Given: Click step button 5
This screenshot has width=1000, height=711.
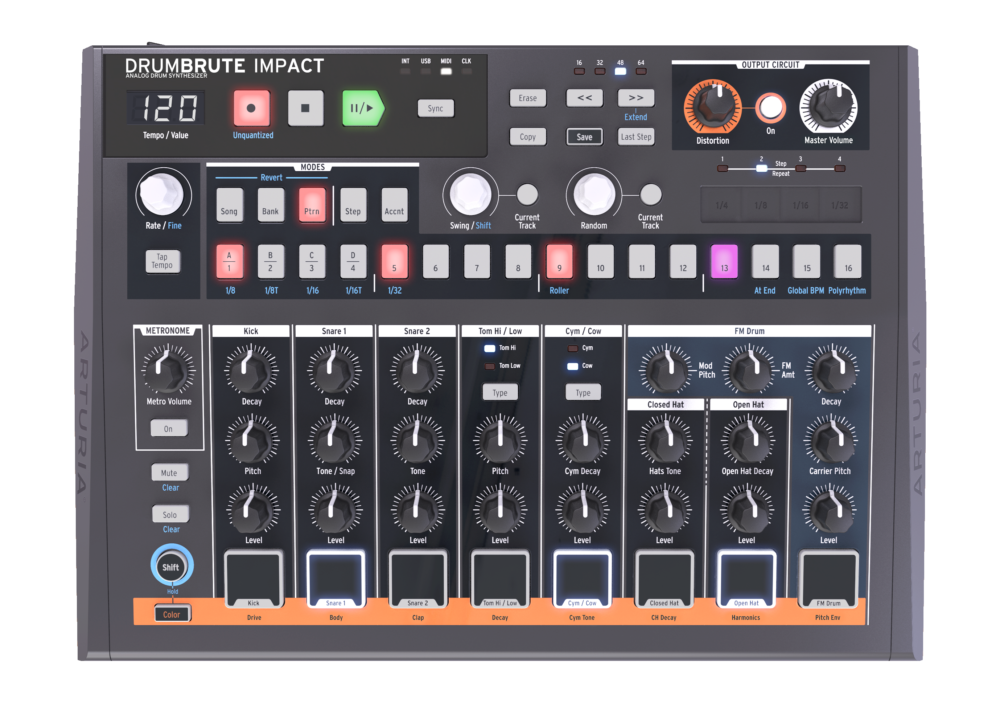Looking at the screenshot, I should point(394,261).
